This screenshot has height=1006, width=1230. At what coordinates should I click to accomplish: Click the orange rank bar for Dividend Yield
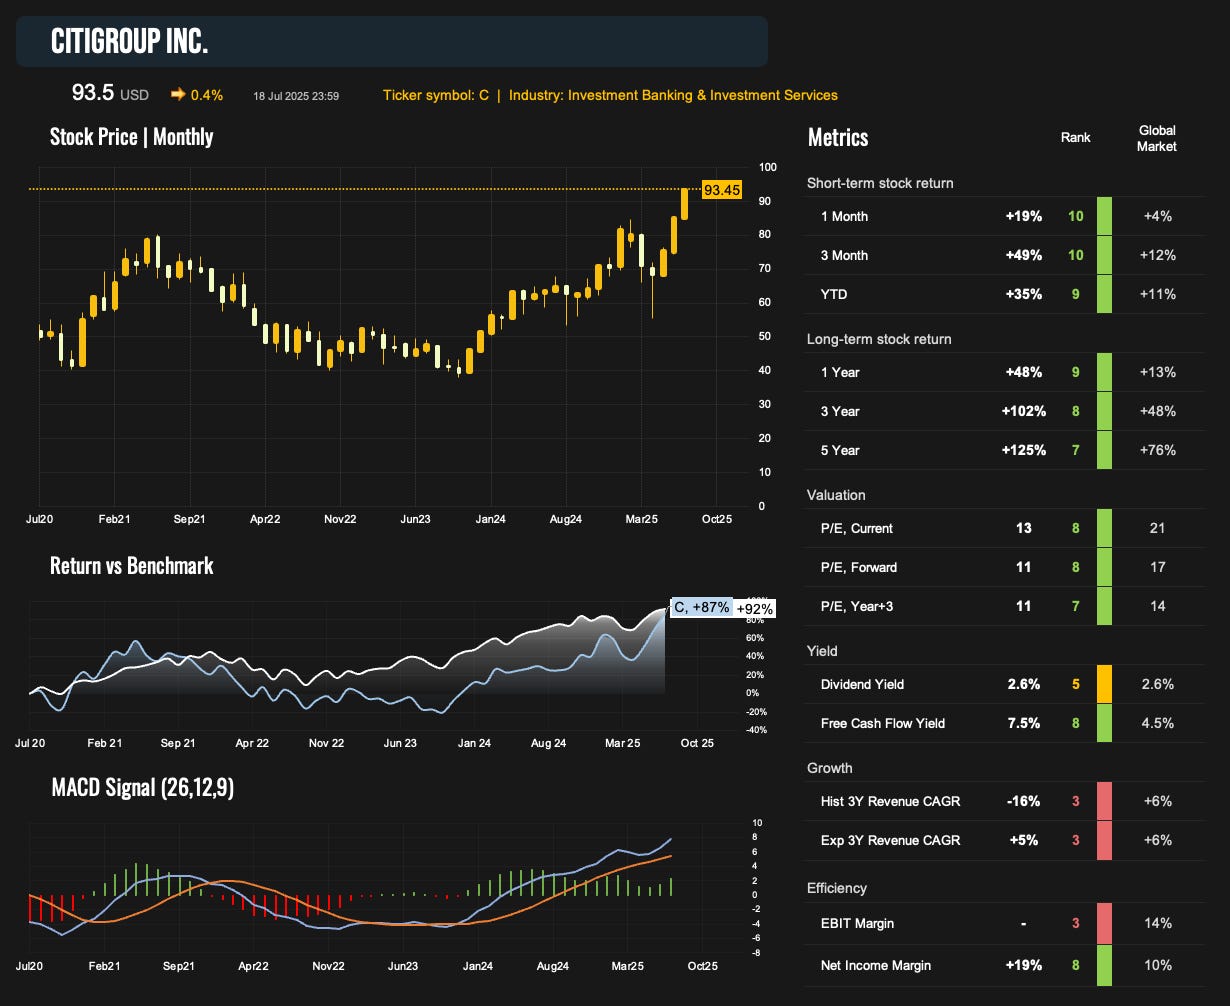coord(1104,684)
